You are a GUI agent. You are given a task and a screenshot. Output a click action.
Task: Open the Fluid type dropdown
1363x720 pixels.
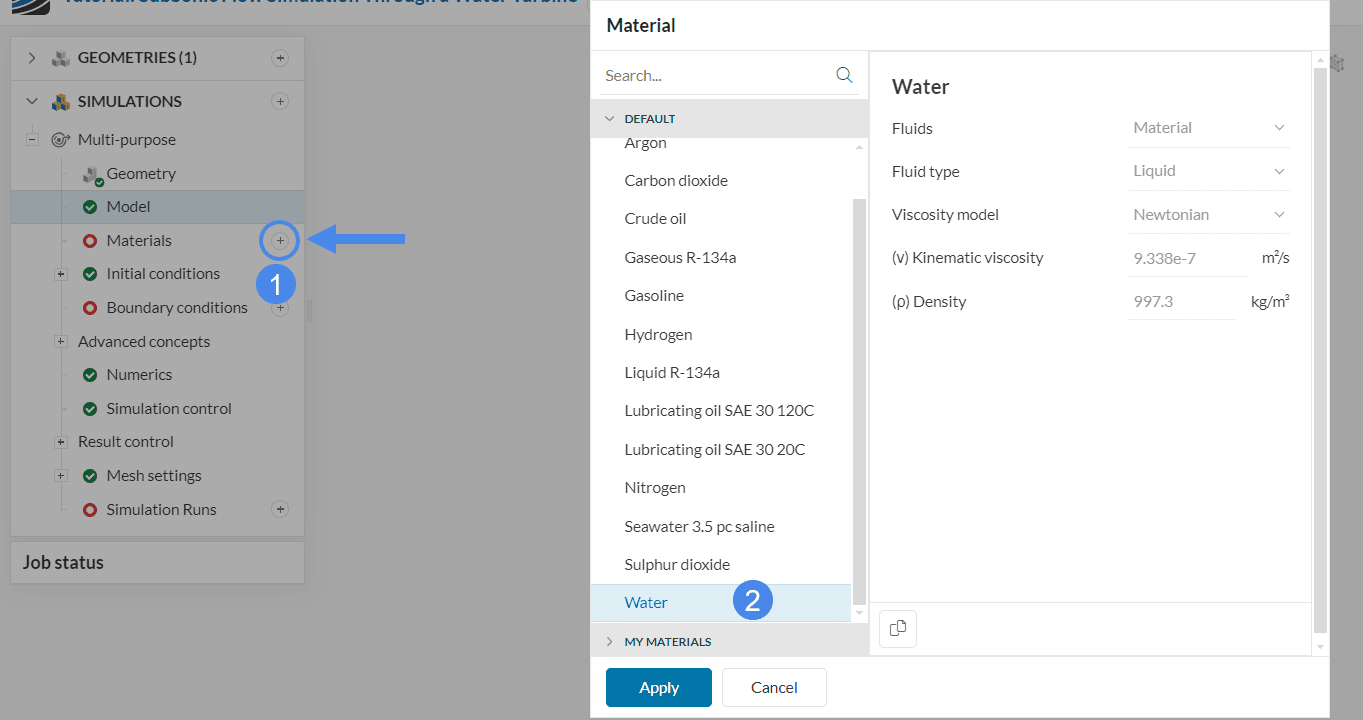[x=1208, y=171]
